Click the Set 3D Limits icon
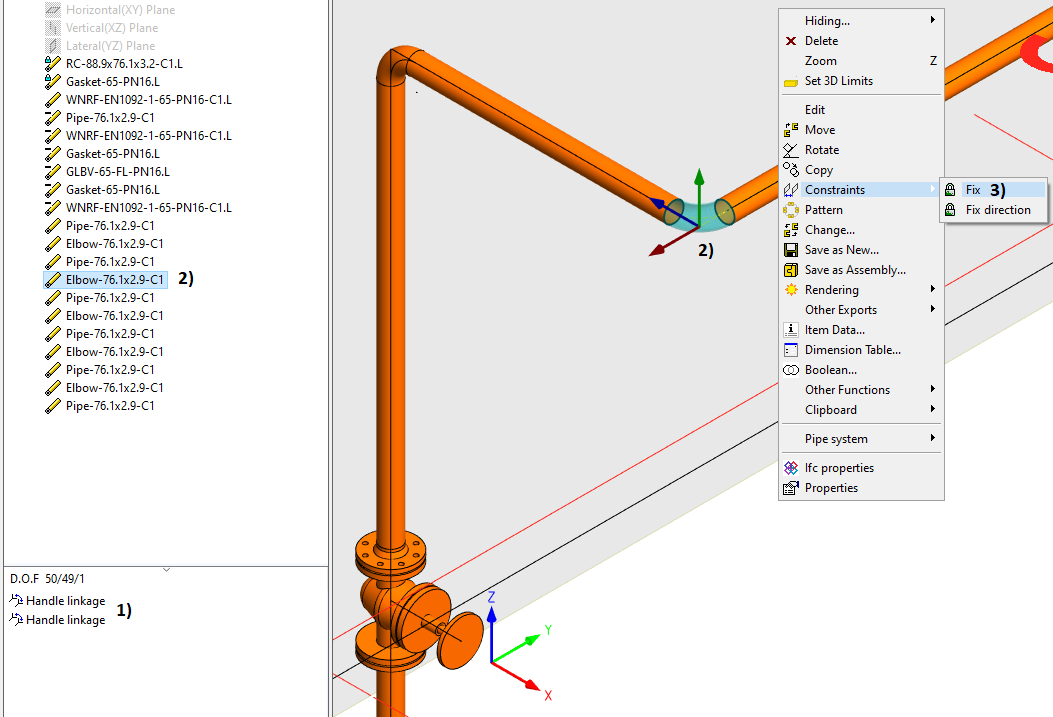 click(791, 82)
